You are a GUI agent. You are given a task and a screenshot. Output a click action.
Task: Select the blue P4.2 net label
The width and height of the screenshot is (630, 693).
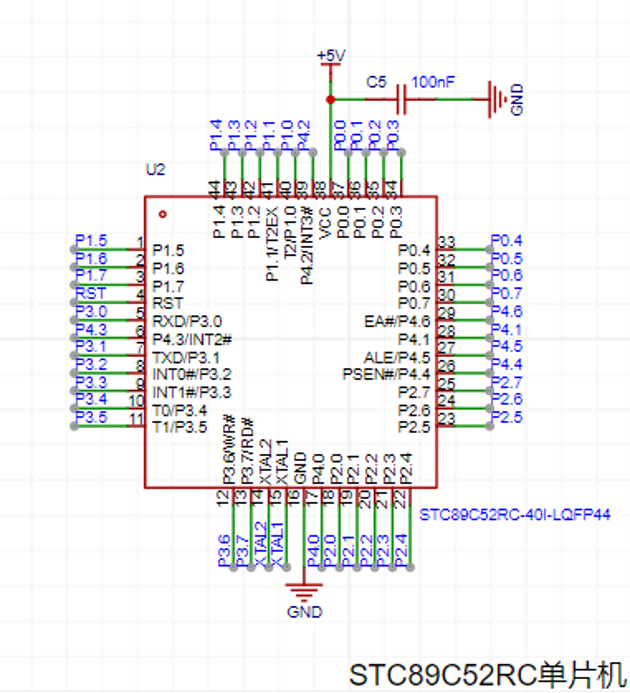coord(303,134)
